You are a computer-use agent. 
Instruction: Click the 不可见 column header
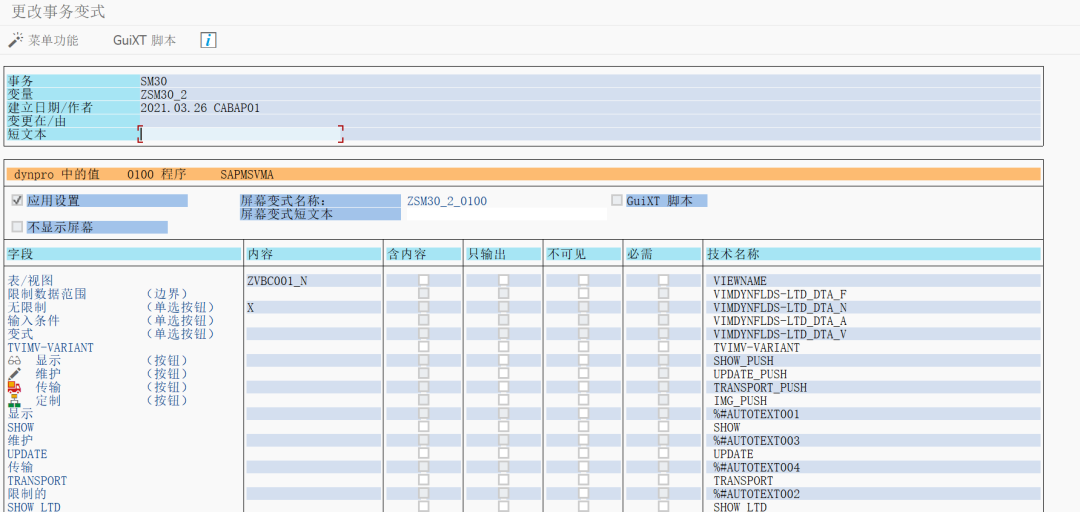point(583,254)
